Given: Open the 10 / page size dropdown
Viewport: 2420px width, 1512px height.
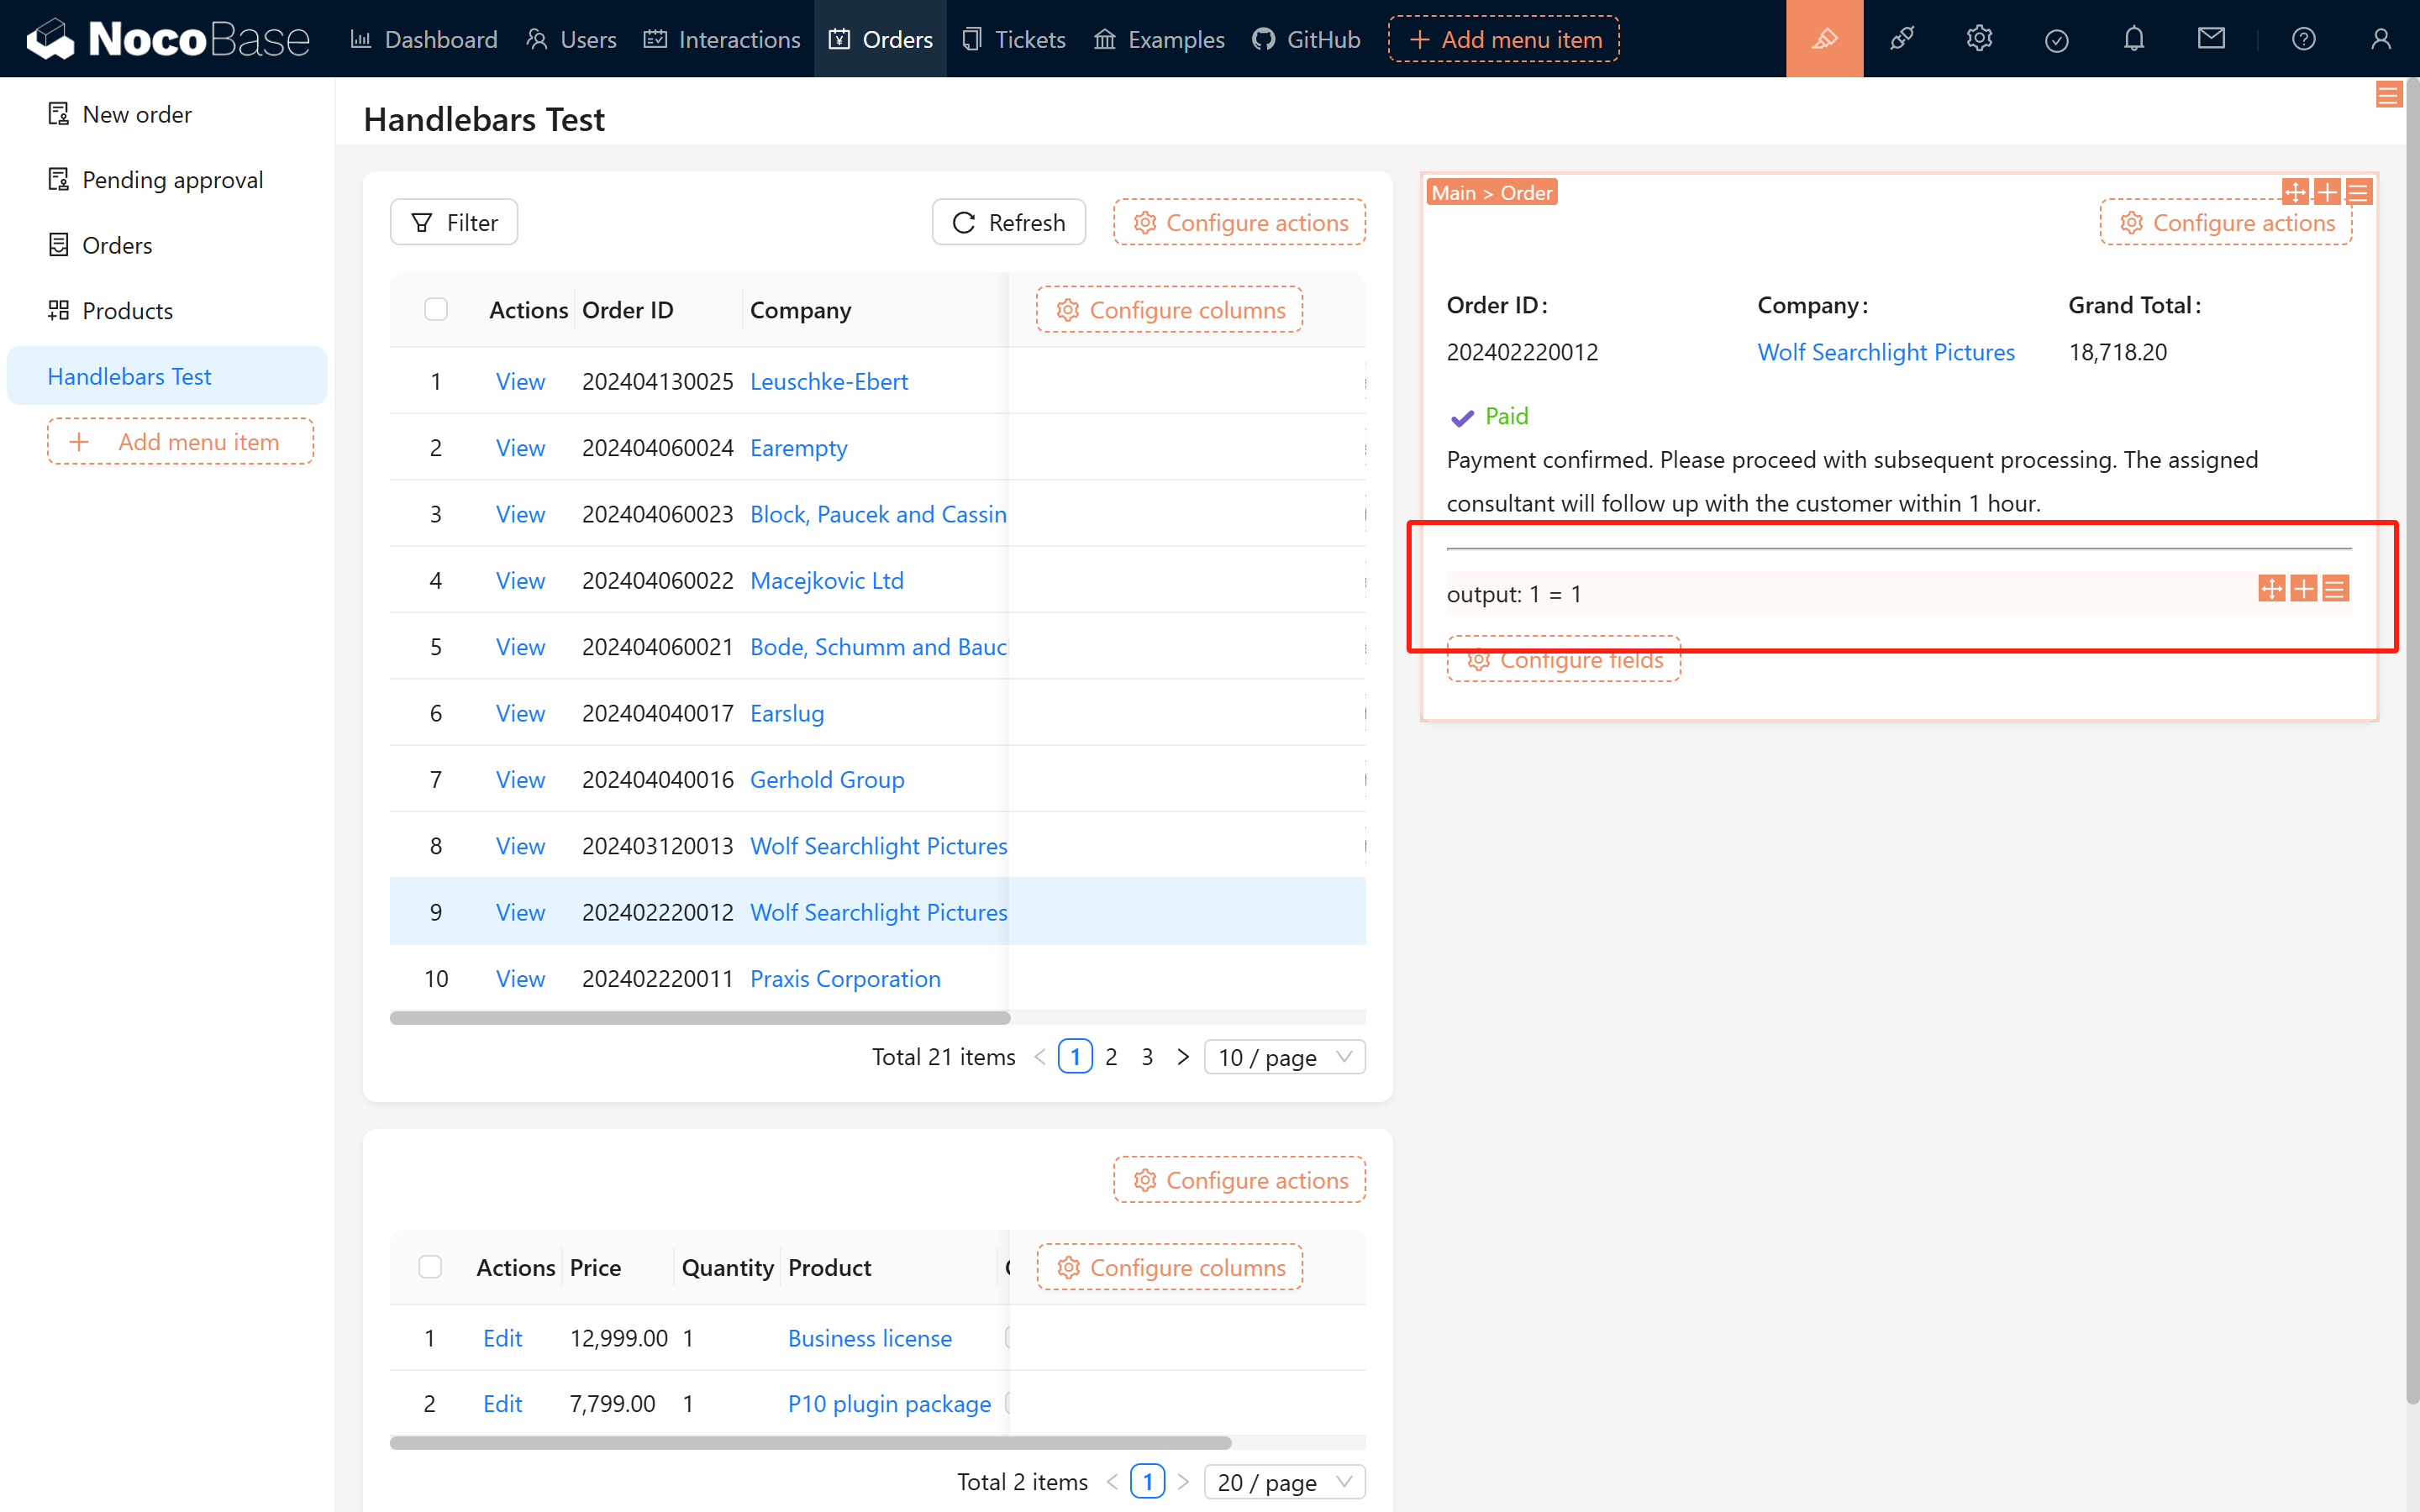Looking at the screenshot, I should coord(1284,1057).
